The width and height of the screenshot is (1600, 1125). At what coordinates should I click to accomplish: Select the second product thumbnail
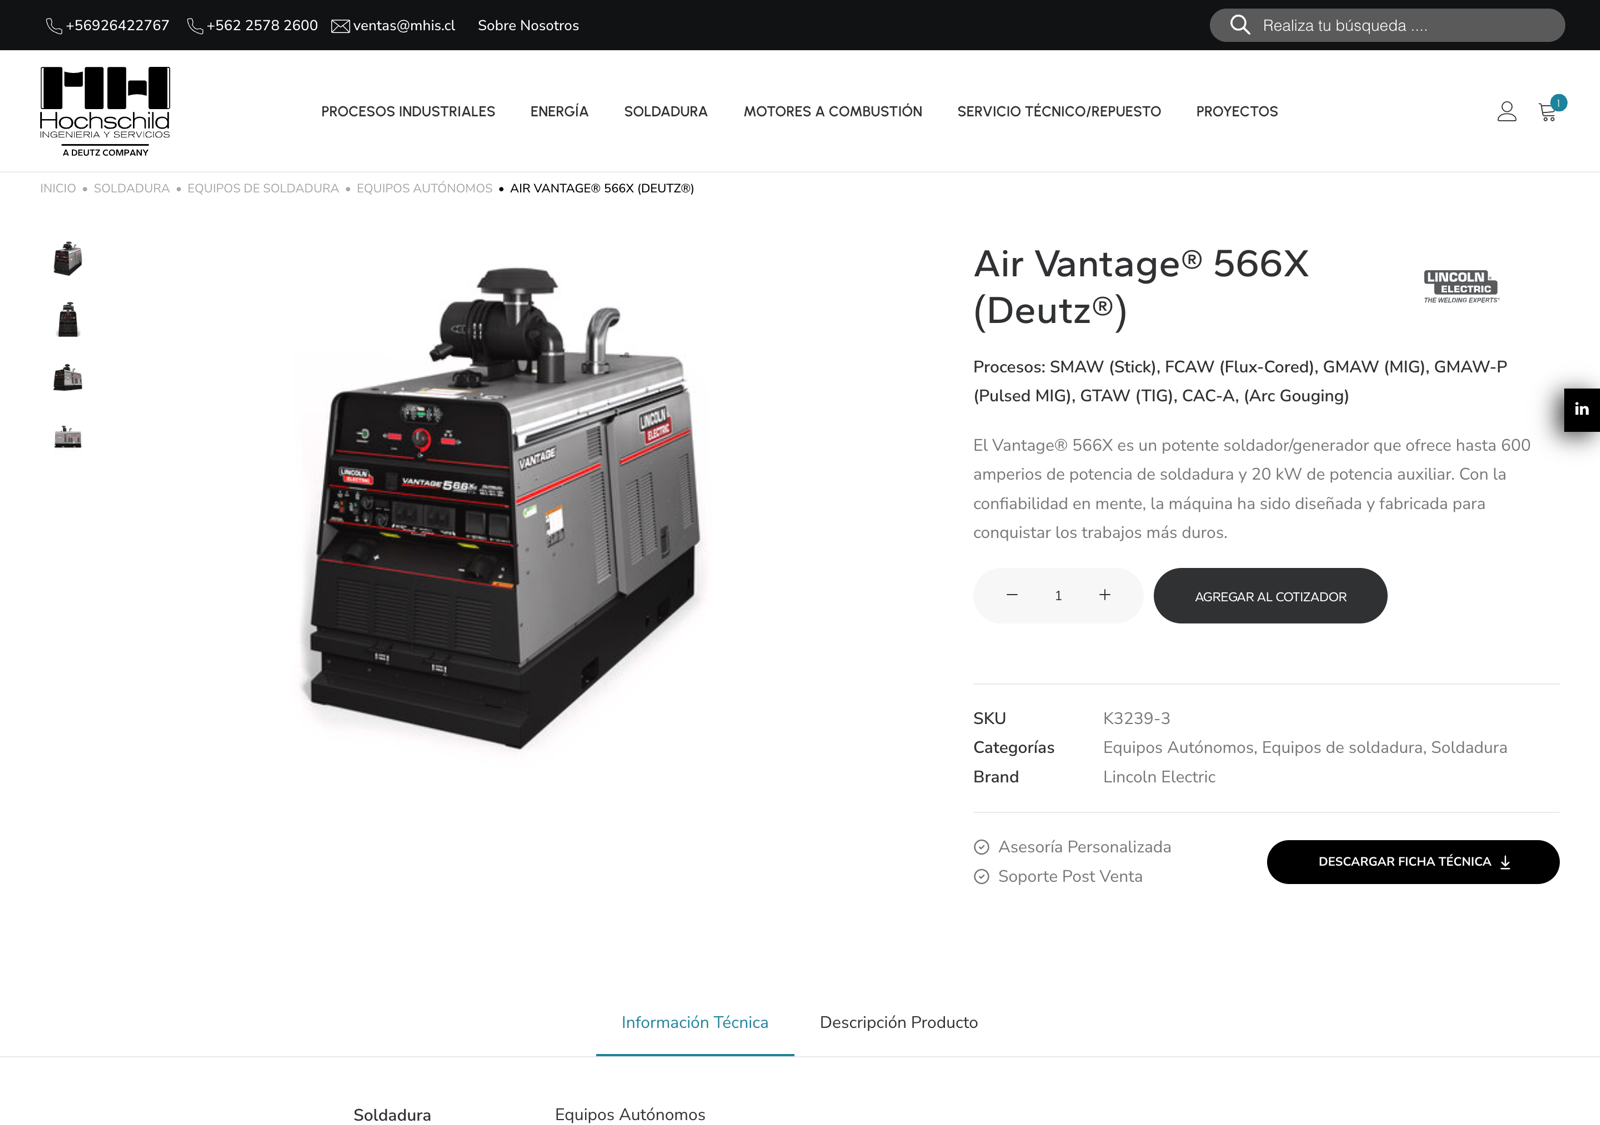point(68,319)
